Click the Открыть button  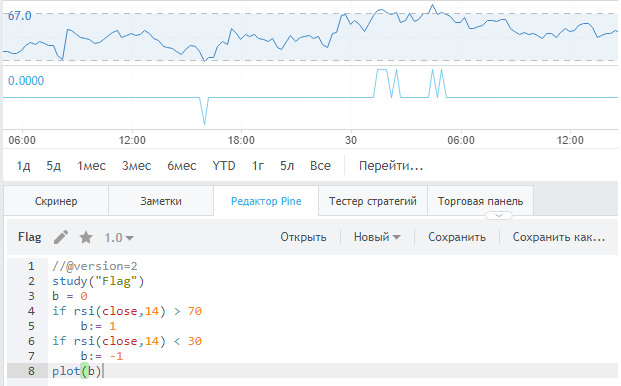point(303,237)
